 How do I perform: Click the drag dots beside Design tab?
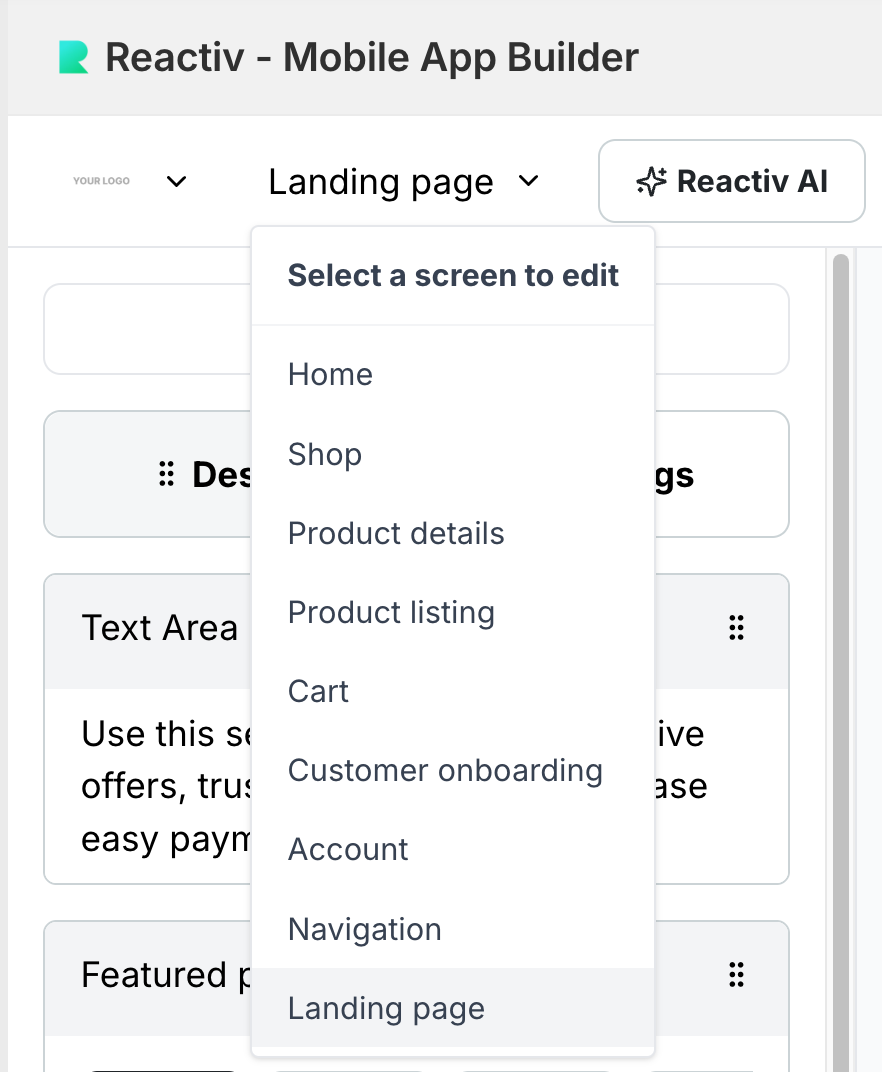click(x=167, y=475)
